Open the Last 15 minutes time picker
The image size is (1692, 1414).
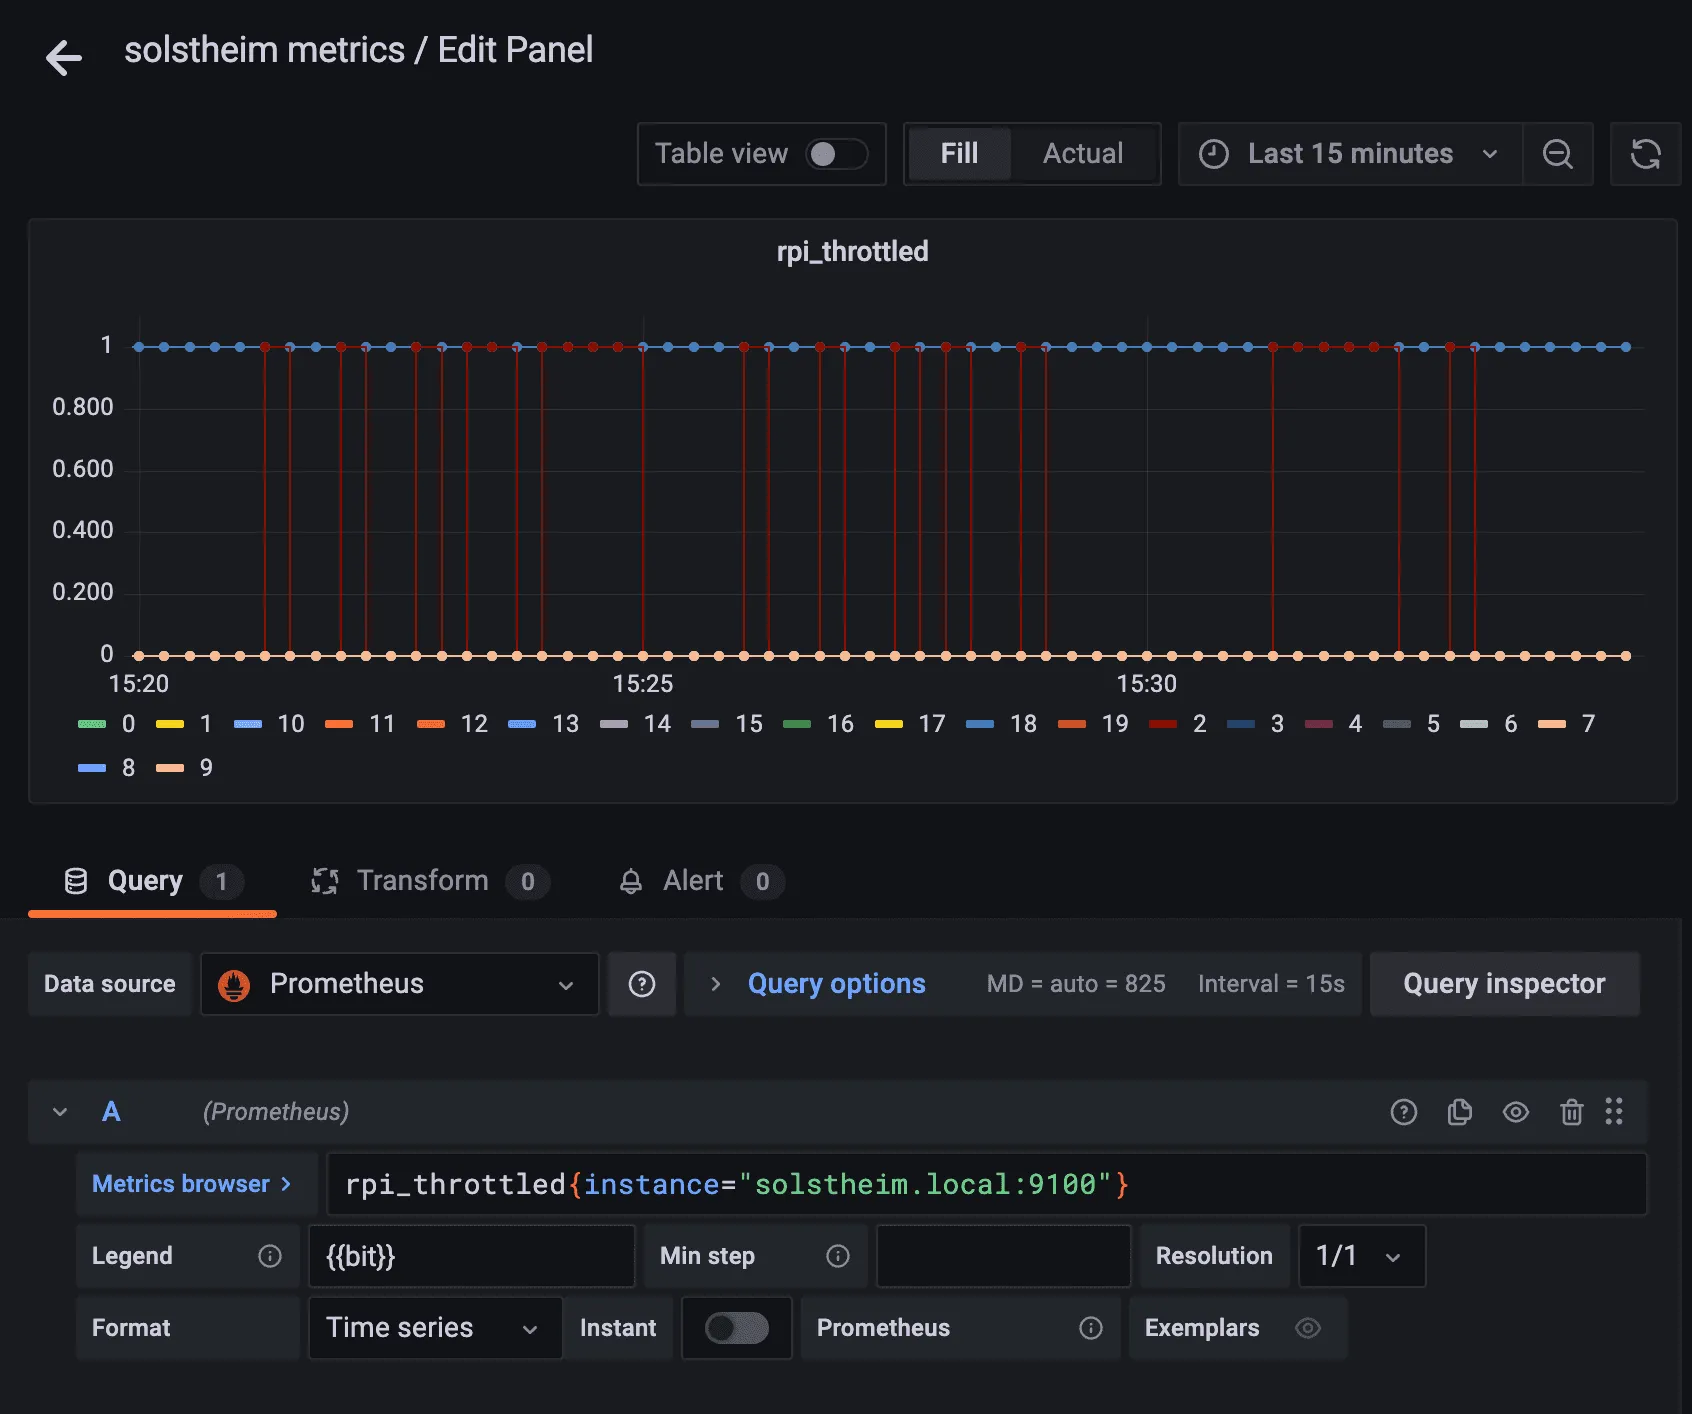coord(1349,154)
